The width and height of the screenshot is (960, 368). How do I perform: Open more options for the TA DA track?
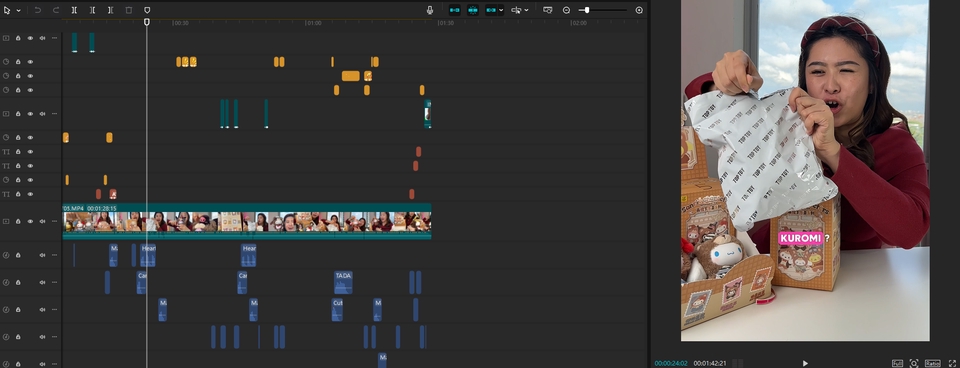pyautogui.click(x=54, y=282)
